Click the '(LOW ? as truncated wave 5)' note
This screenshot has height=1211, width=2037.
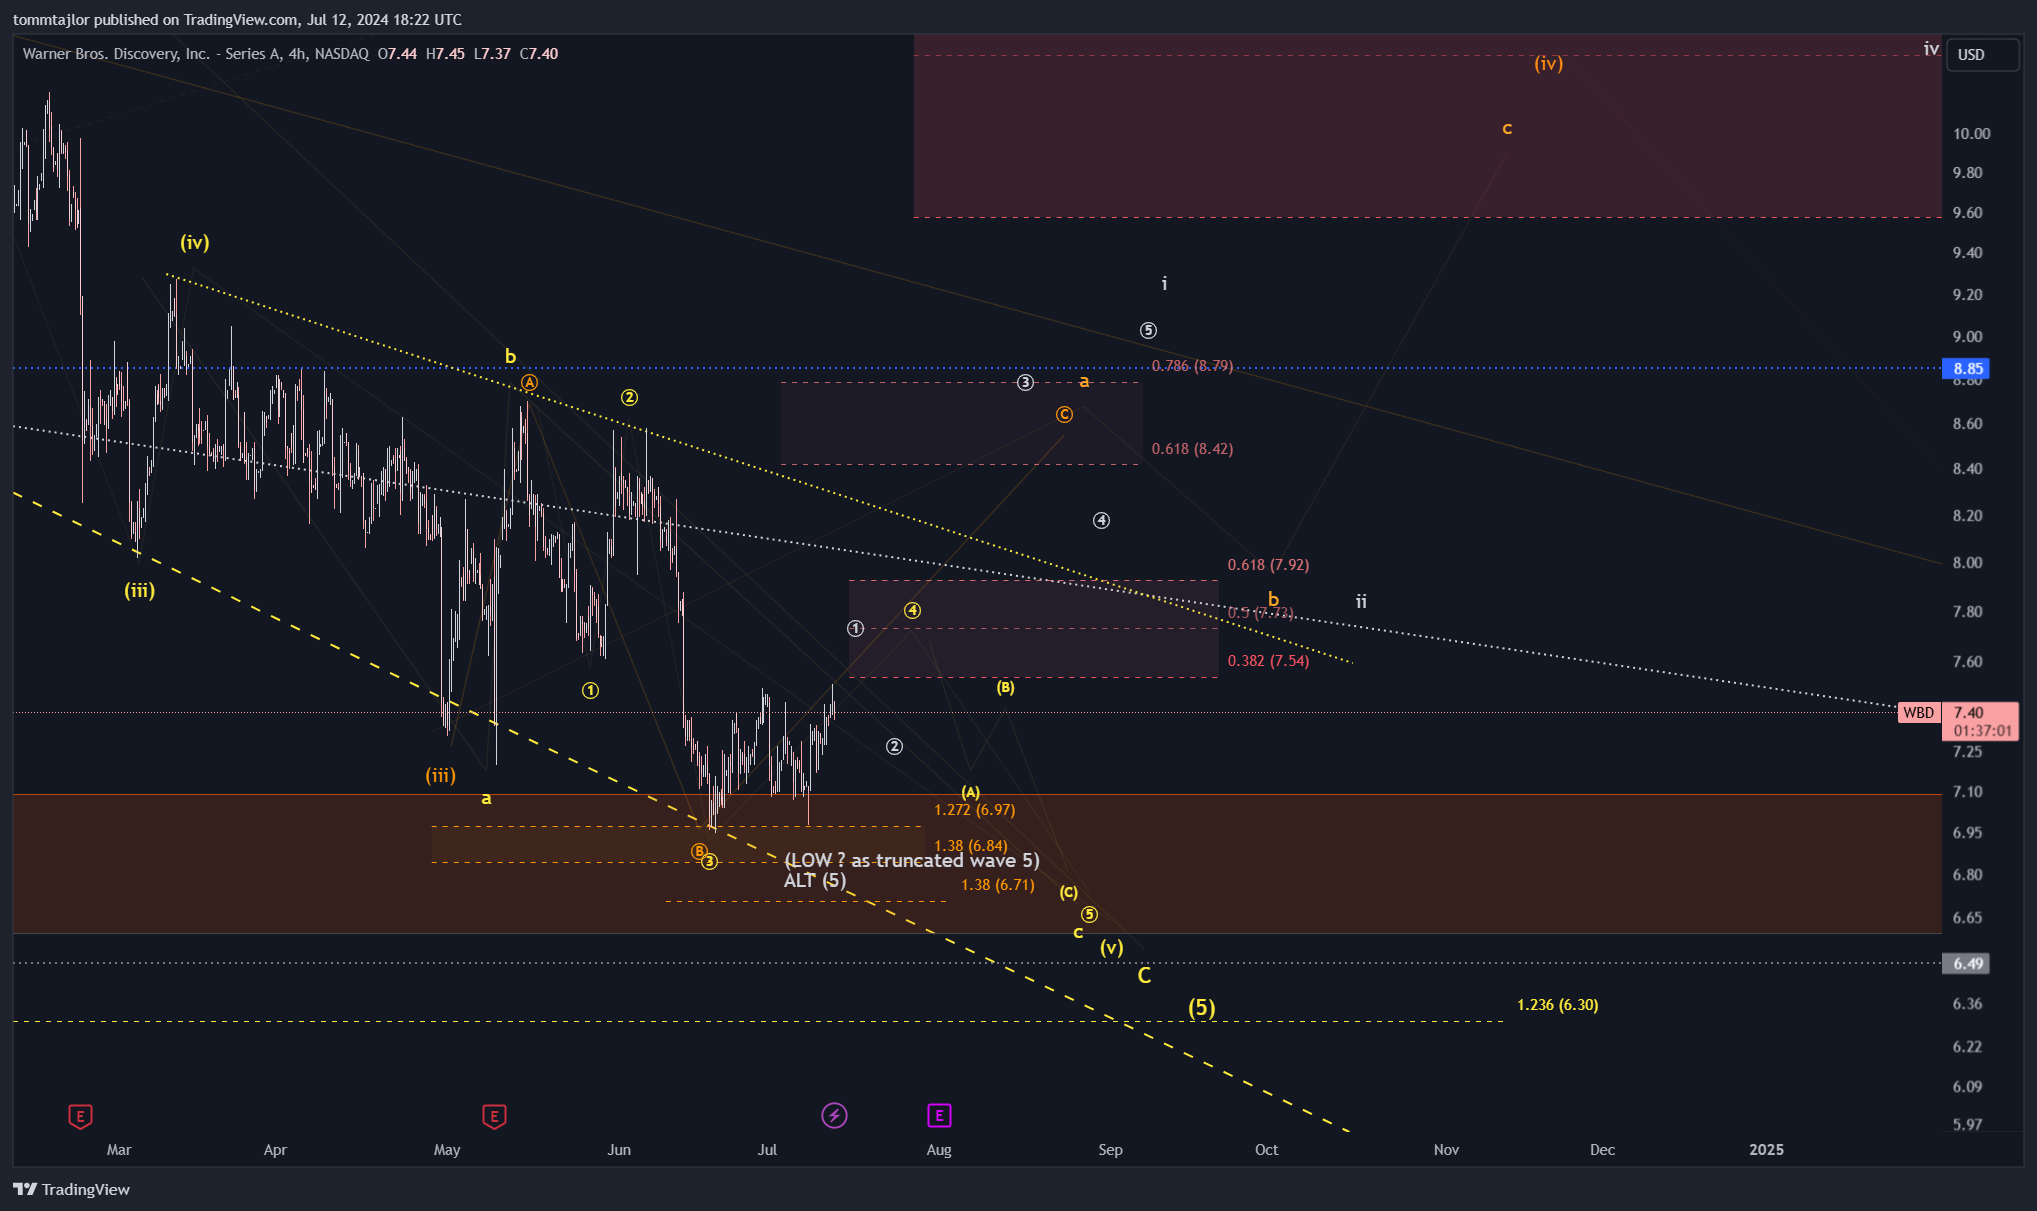coord(912,861)
